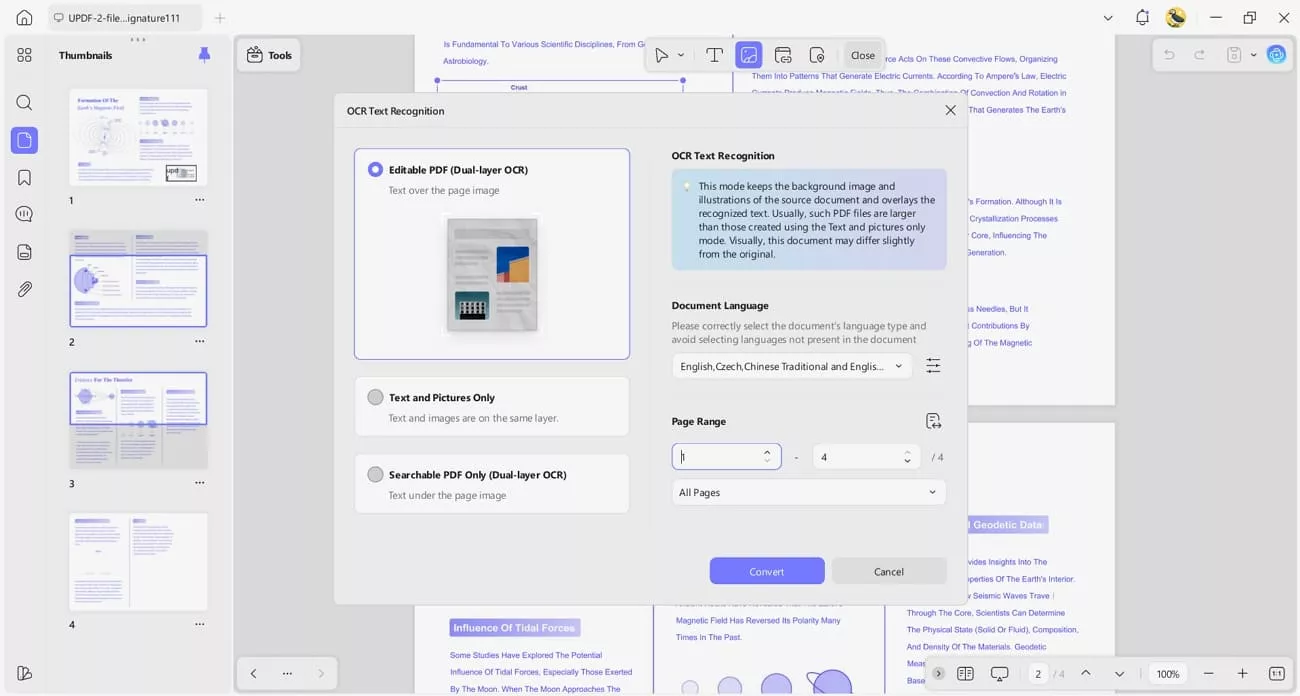
Task: Choose Text and Pictures Only mode
Action: coord(375,397)
